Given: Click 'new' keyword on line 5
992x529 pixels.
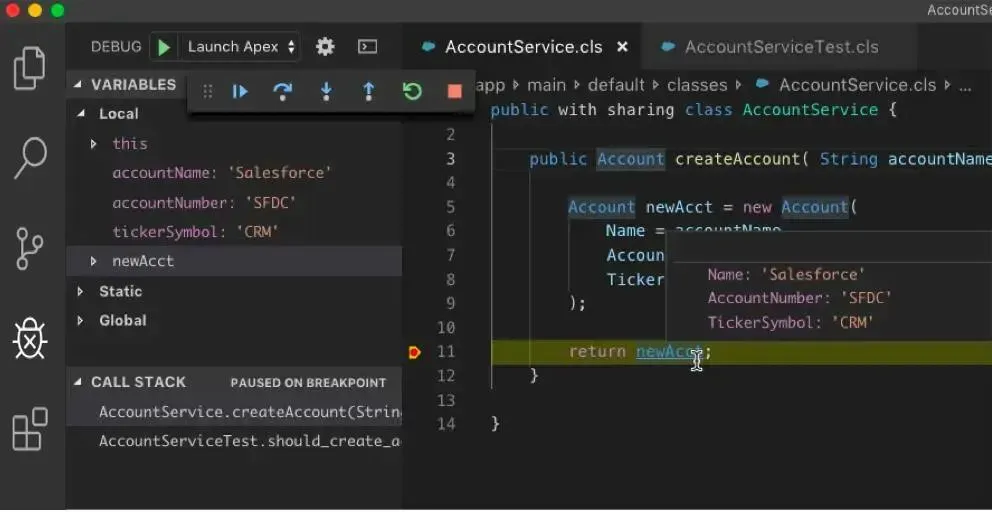Looking at the screenshot, I should 757,207.
